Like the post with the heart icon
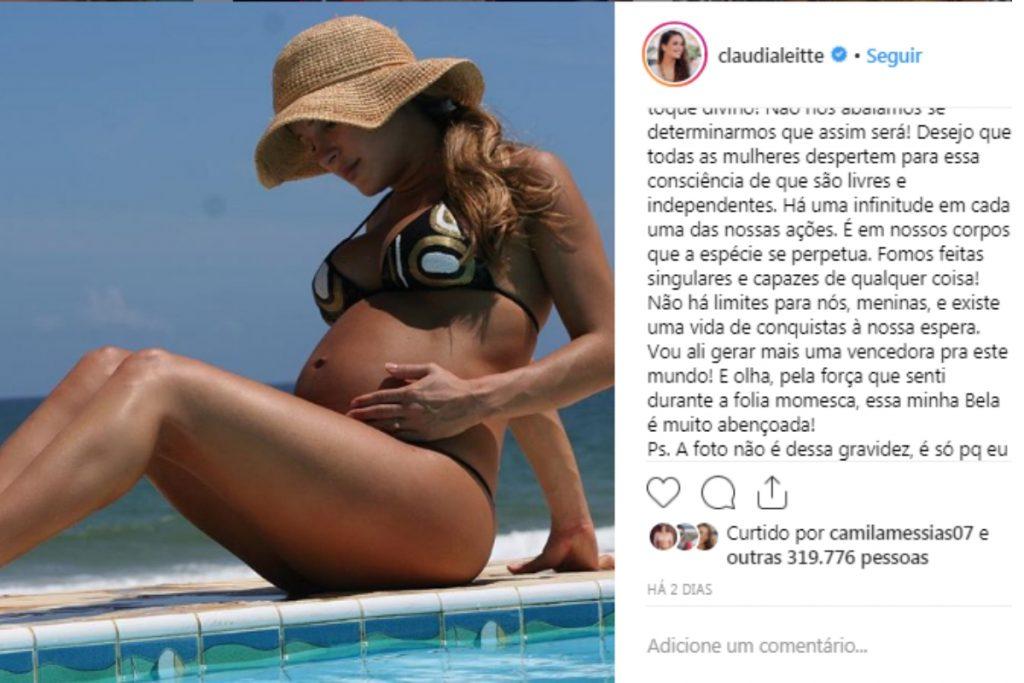The width and height of the screenshot is (1024, 683). [663, 492]
